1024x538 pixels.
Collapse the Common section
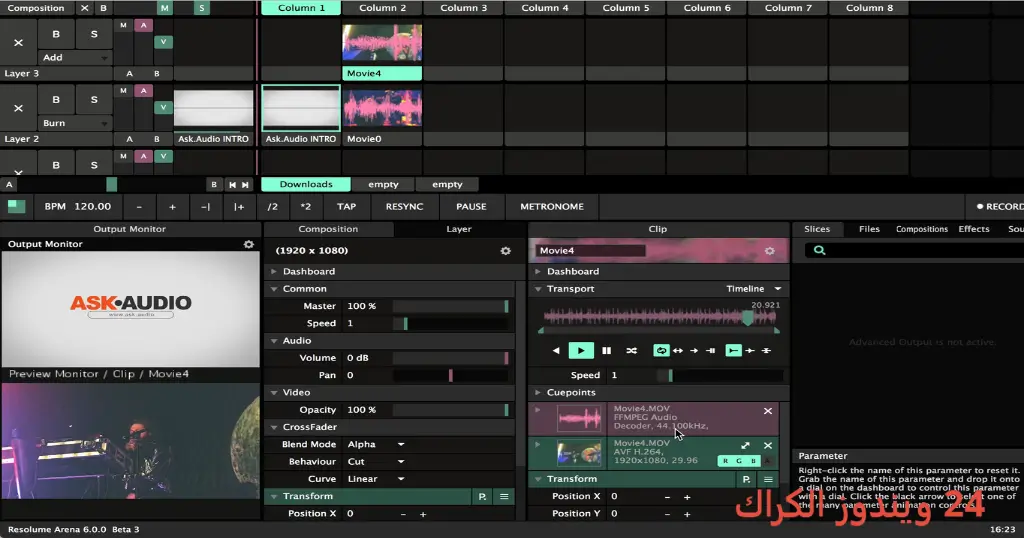coord(274,289)
